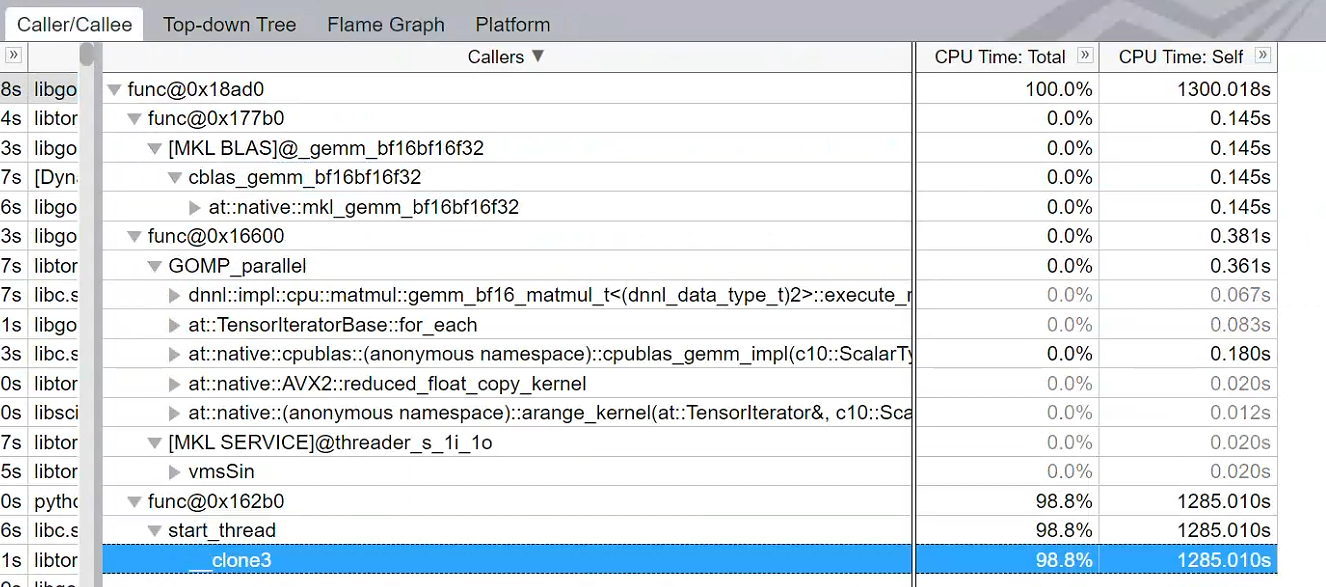Viewport: 1326px width, 587px height.
Task: Sort by CPU Time: Total column header
Action: pyautogui.click(x=1000, y=57)
